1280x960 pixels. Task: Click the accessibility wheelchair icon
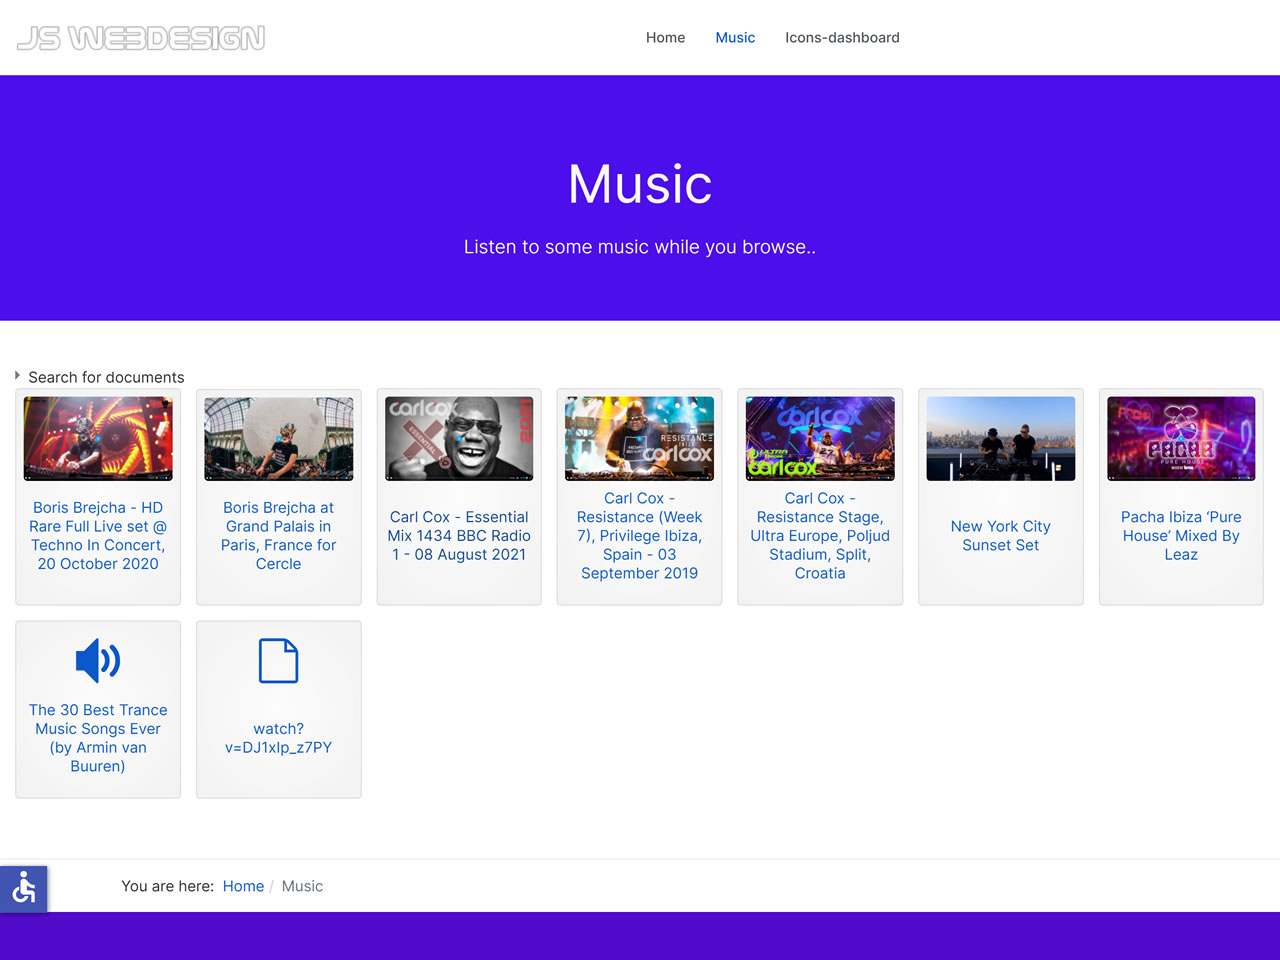24,888
